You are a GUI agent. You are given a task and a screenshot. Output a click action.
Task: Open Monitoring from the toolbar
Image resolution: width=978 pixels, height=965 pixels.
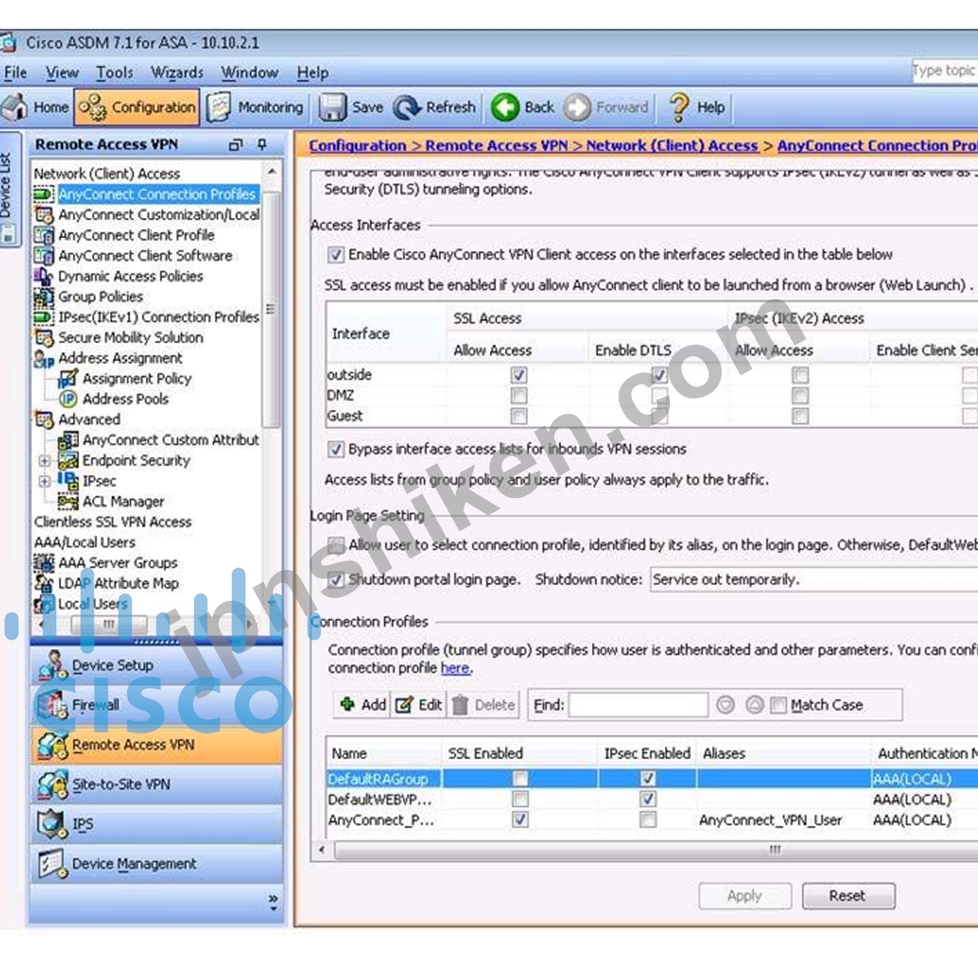point(255,107)
